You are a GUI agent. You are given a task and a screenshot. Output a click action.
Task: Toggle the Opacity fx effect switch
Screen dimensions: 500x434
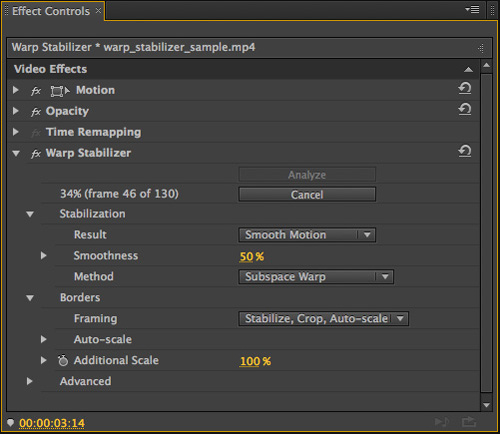click(36, 112)
